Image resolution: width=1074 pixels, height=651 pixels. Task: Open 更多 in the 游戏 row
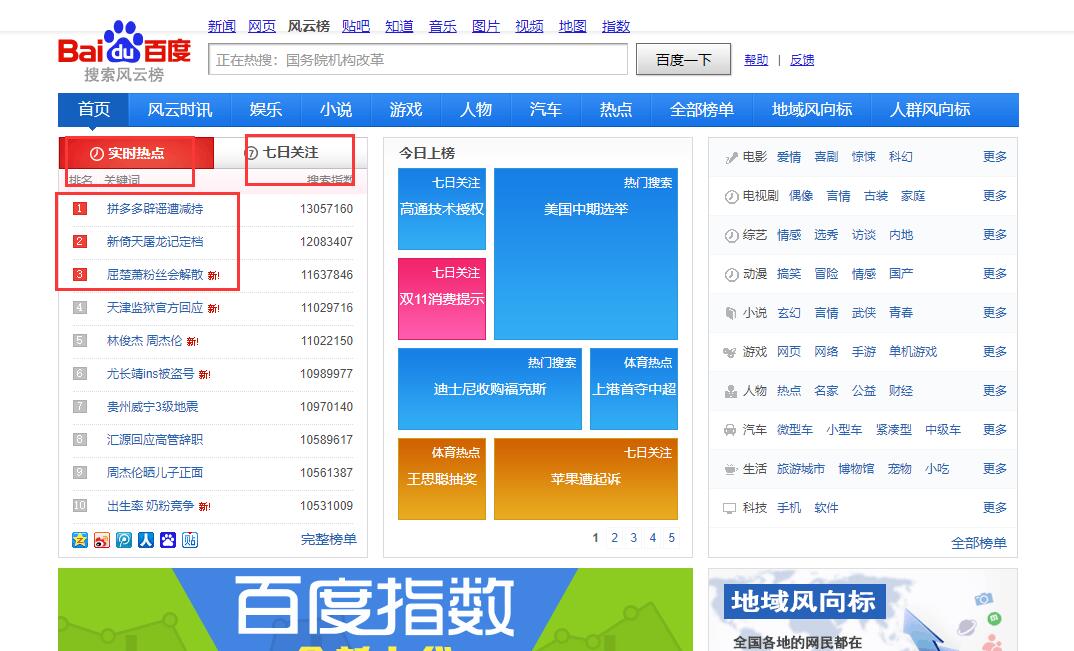coord(995,352)
